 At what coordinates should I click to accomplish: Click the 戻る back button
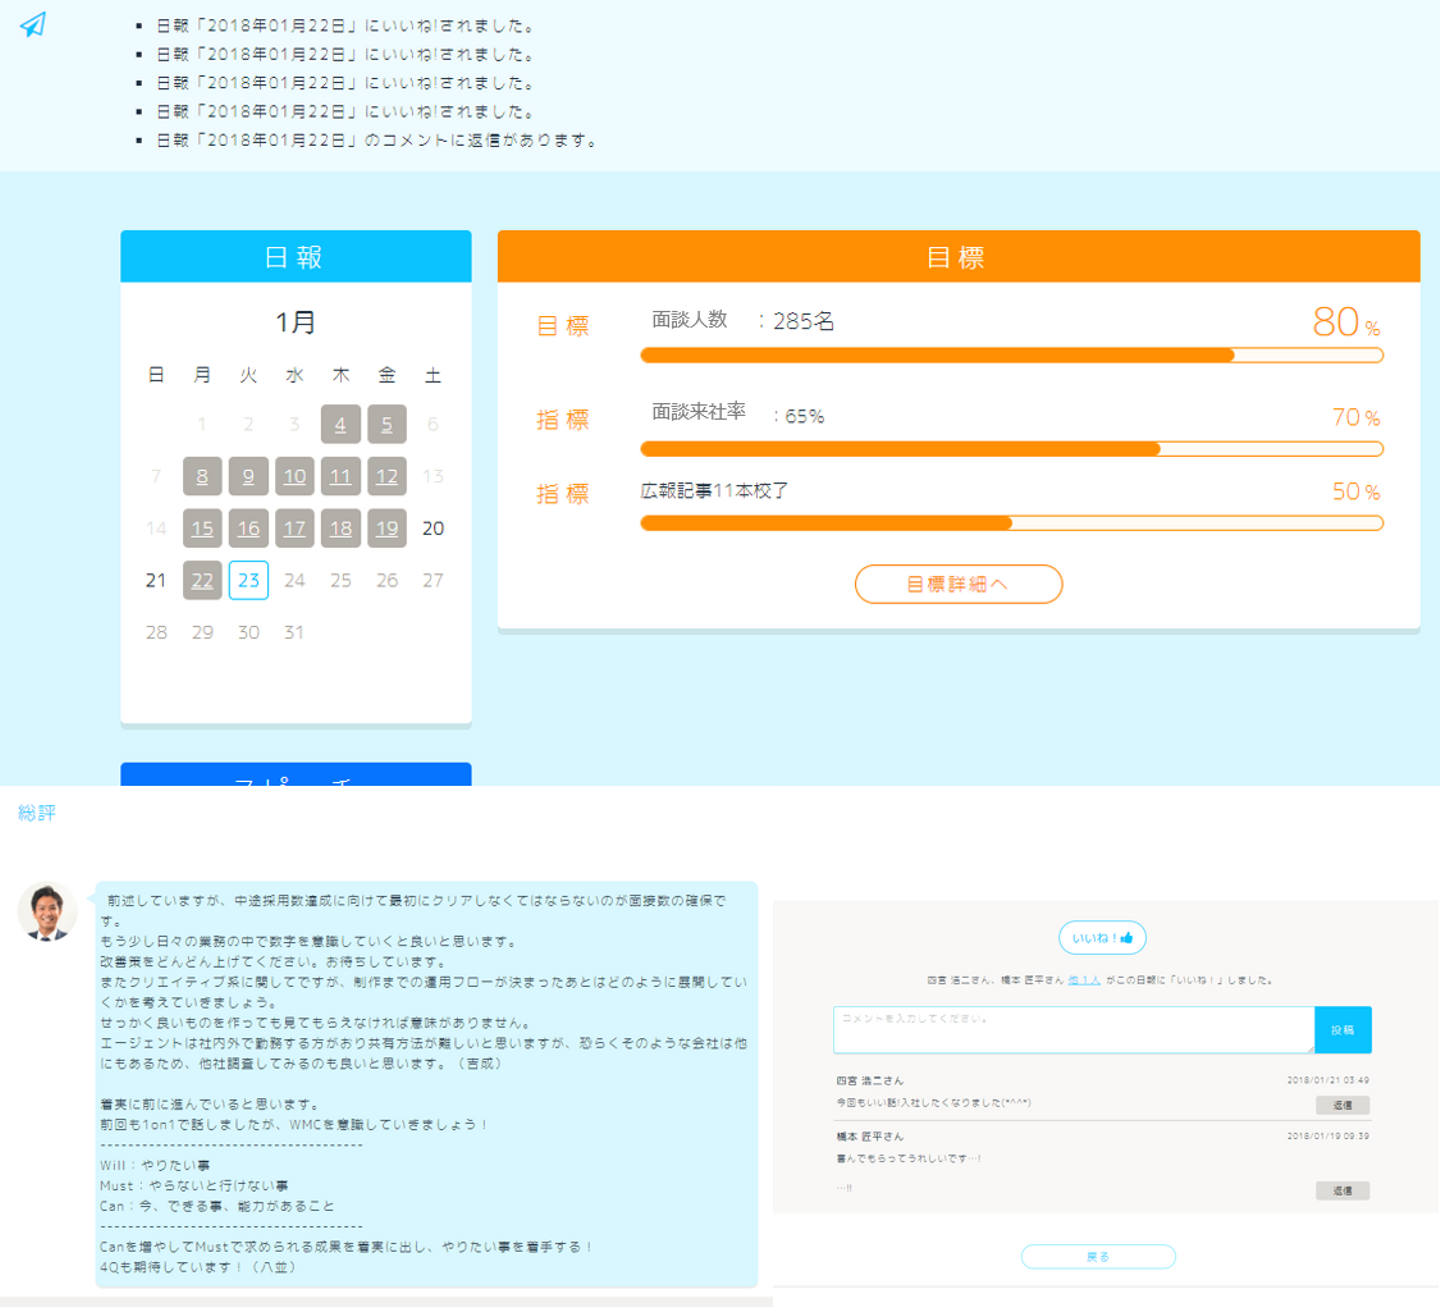click(x=1098, y=1257)
